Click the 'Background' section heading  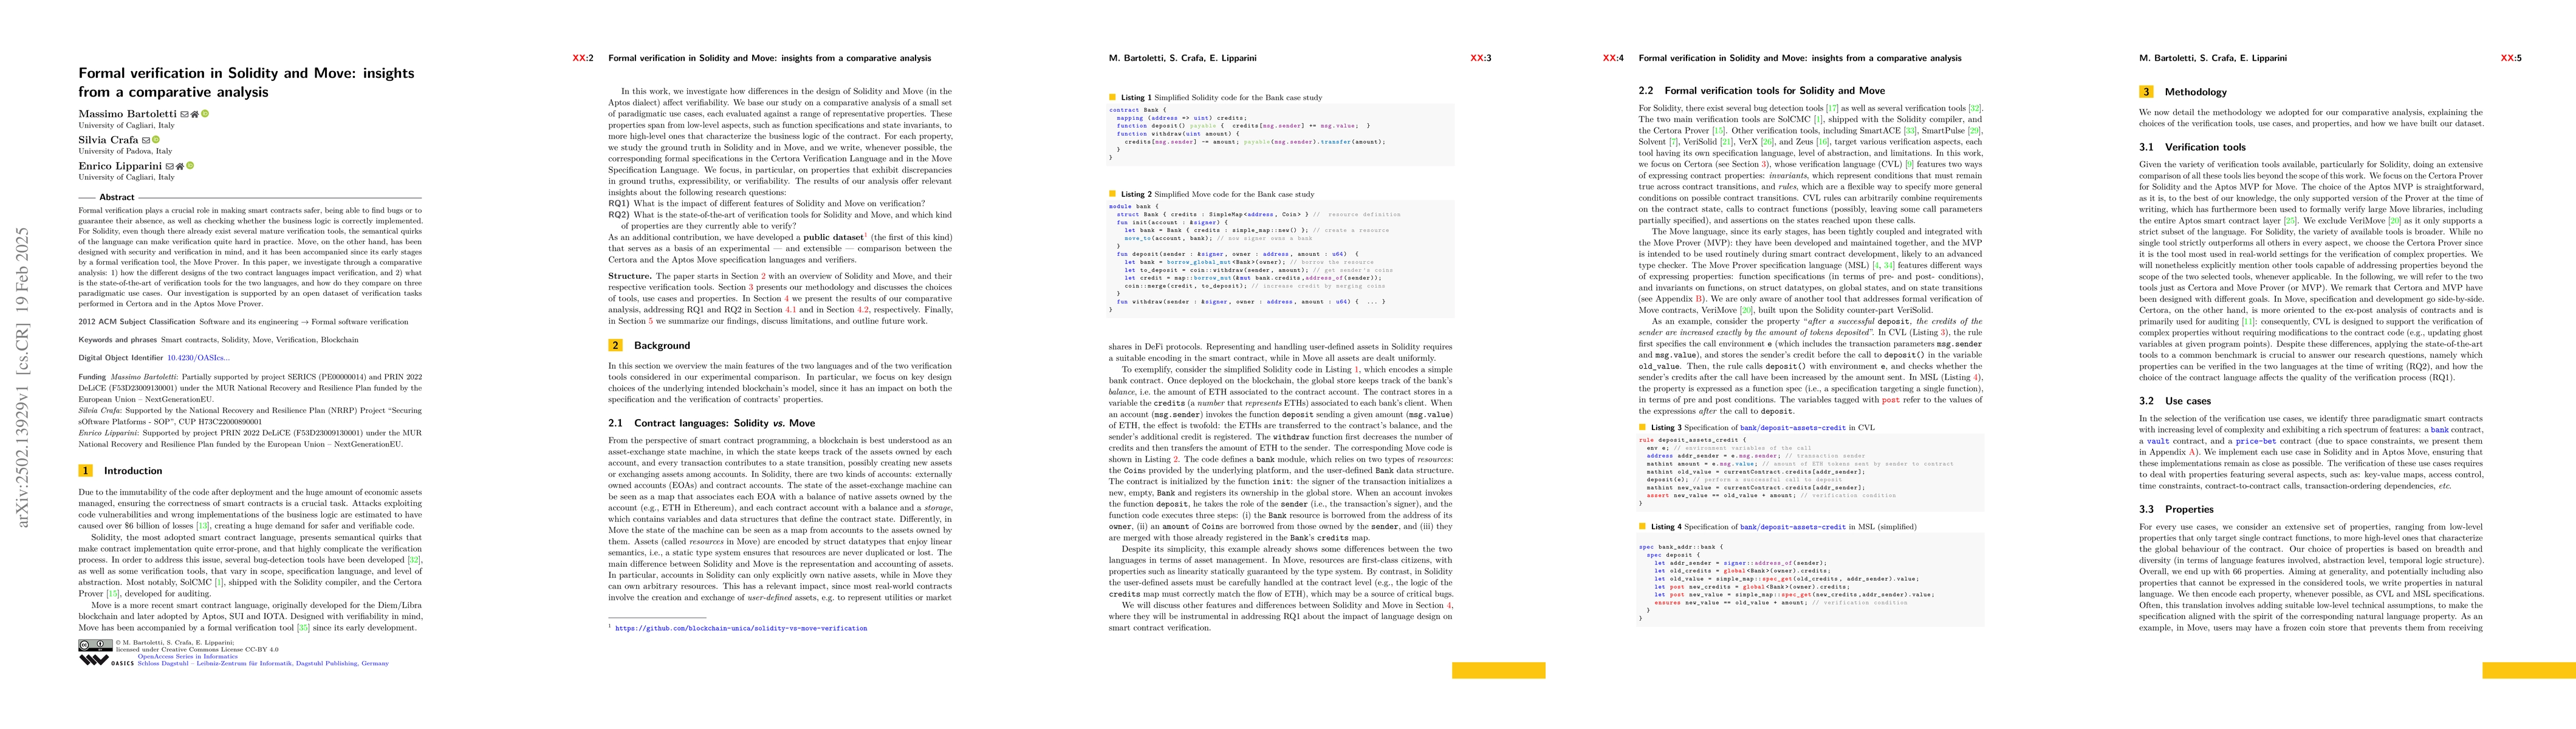click(x=662, y=345)
